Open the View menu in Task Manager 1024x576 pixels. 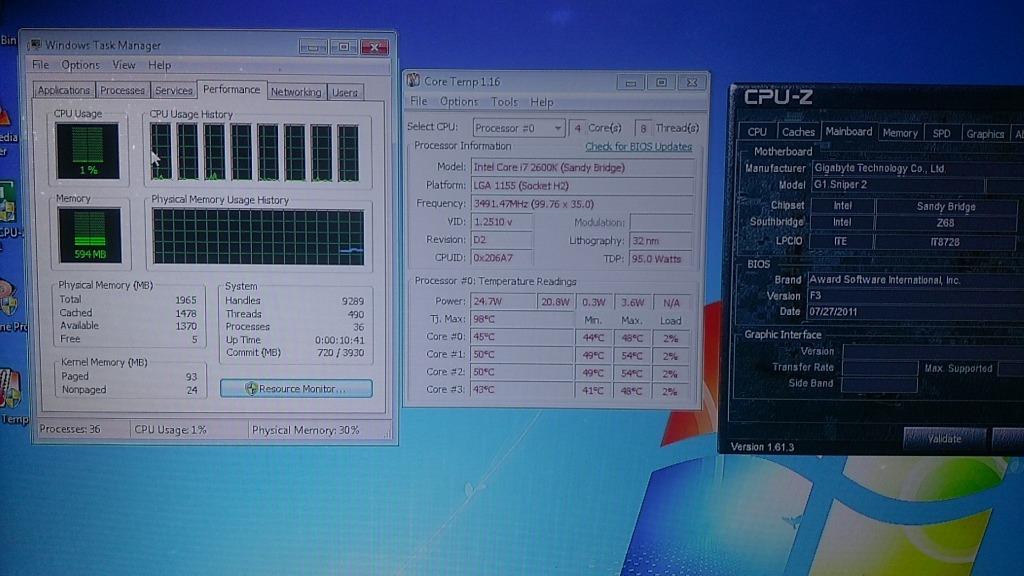click(123, 64)
